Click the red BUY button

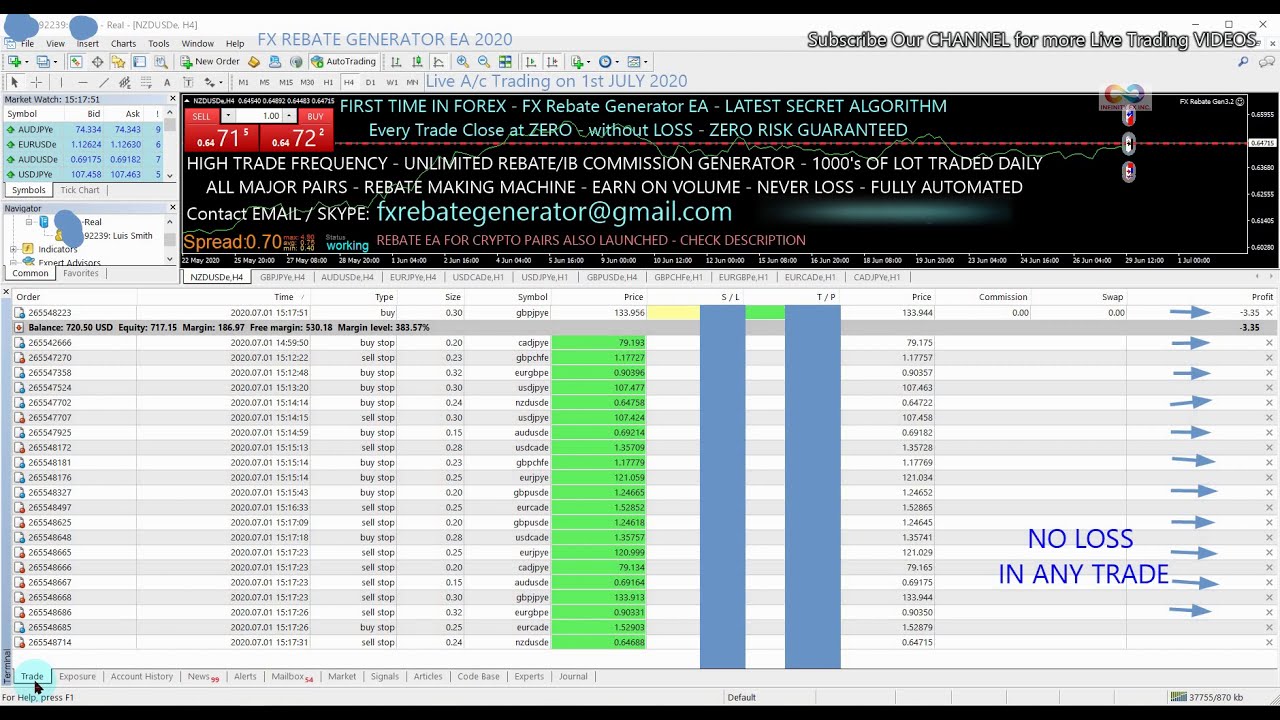[315, 116]
